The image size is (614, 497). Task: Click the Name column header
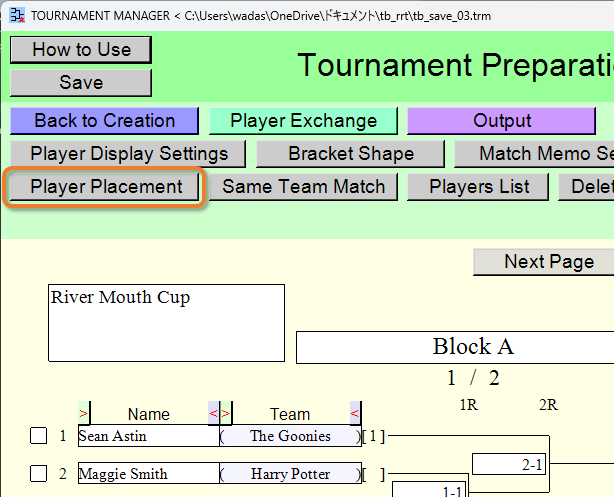[149, 414]
